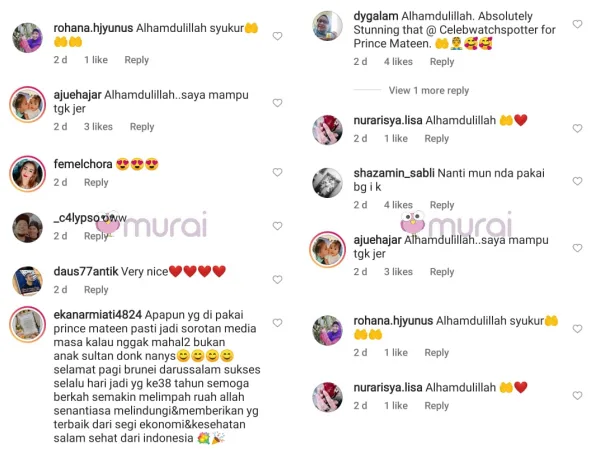Like femelchora's comment with heart icon

click(x=277, y=172)
